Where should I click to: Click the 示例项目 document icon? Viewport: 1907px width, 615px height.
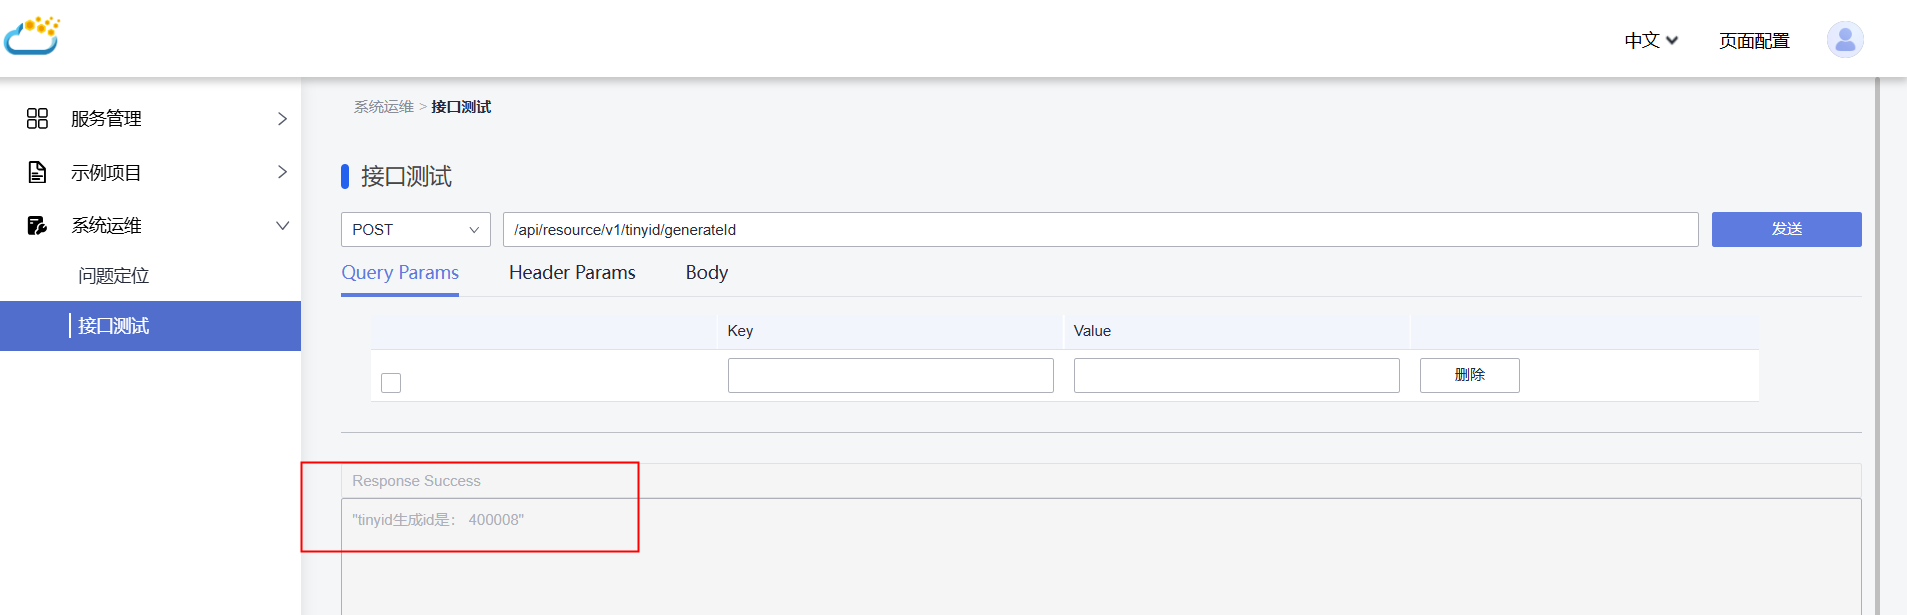click(37, 172)
